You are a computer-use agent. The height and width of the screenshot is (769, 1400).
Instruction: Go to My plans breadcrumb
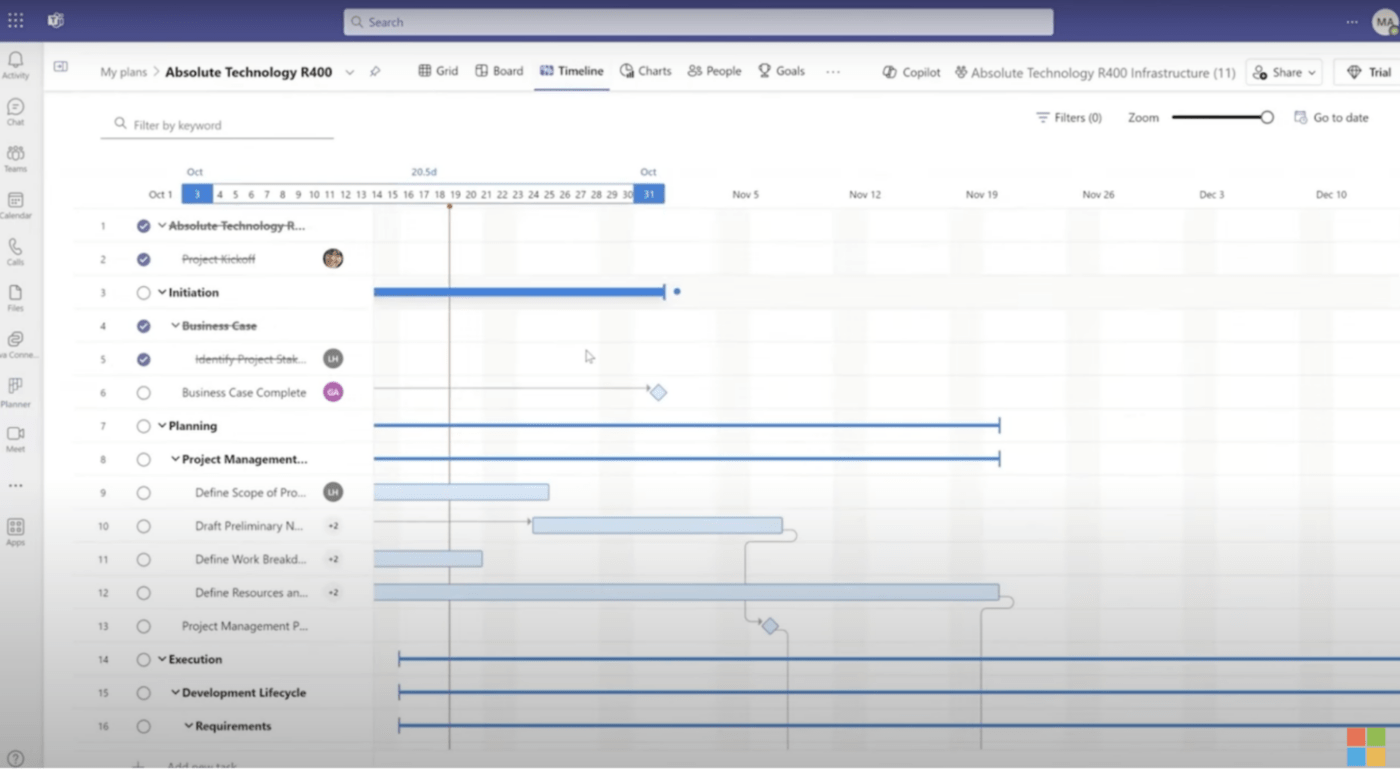[123, 72]
